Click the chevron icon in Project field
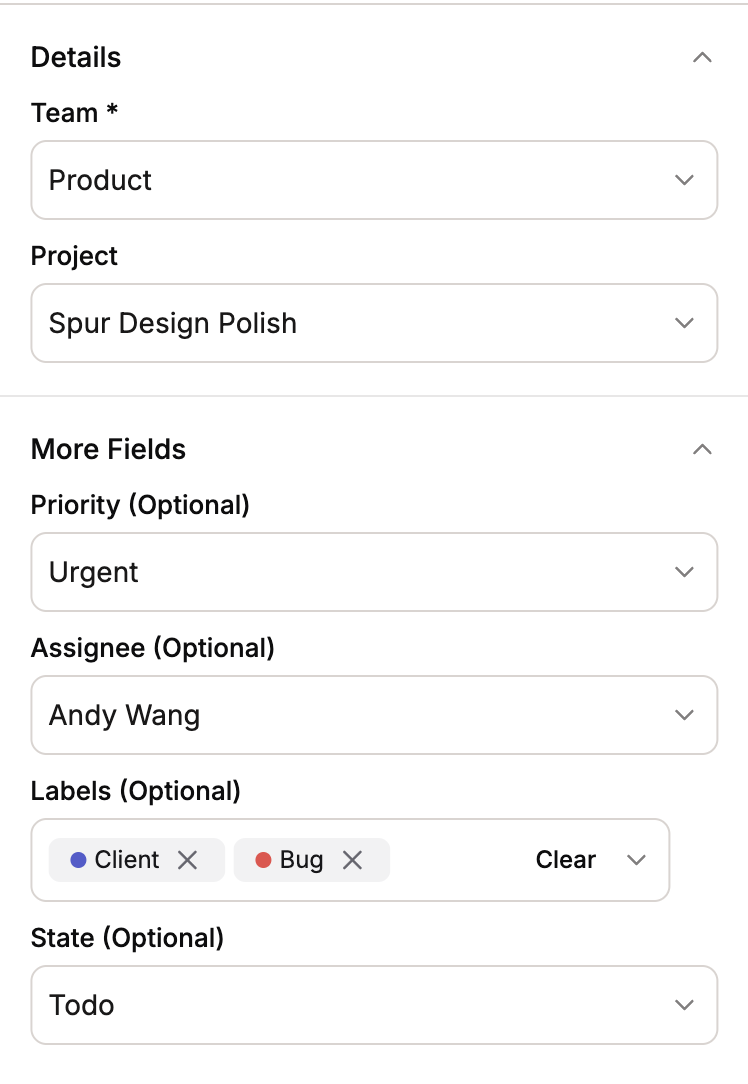The height and width of the screenshot is (1084, 748). (684, 323)
